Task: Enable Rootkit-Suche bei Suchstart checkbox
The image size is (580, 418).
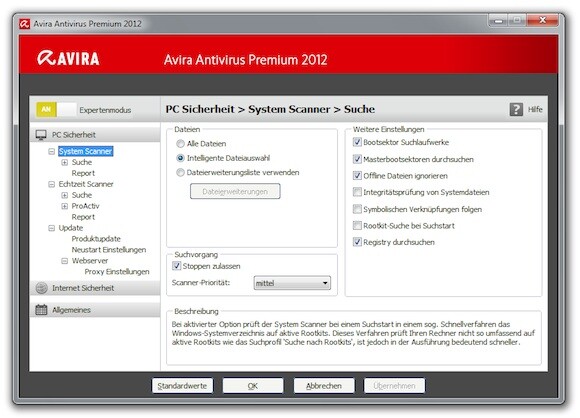Action: 357,225
